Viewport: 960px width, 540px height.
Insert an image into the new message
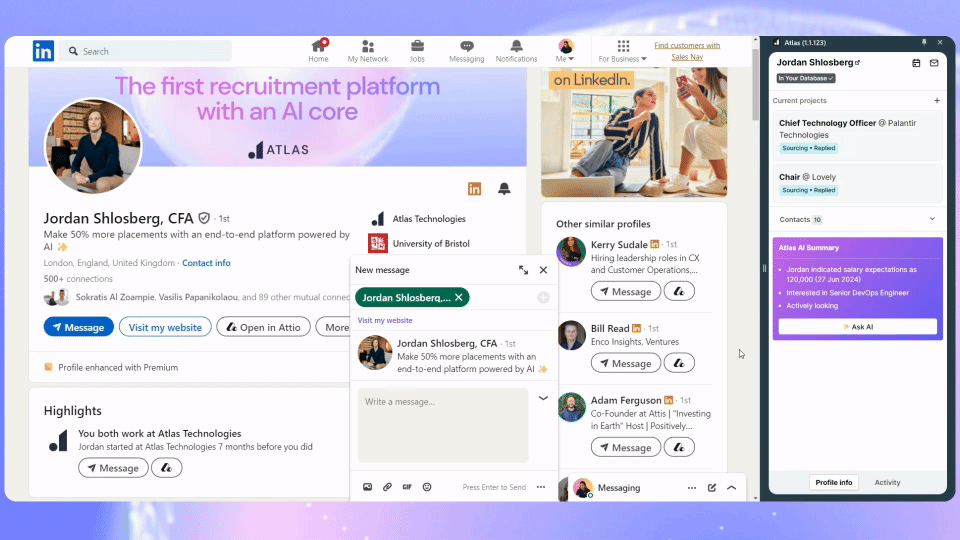coord(367,487)
